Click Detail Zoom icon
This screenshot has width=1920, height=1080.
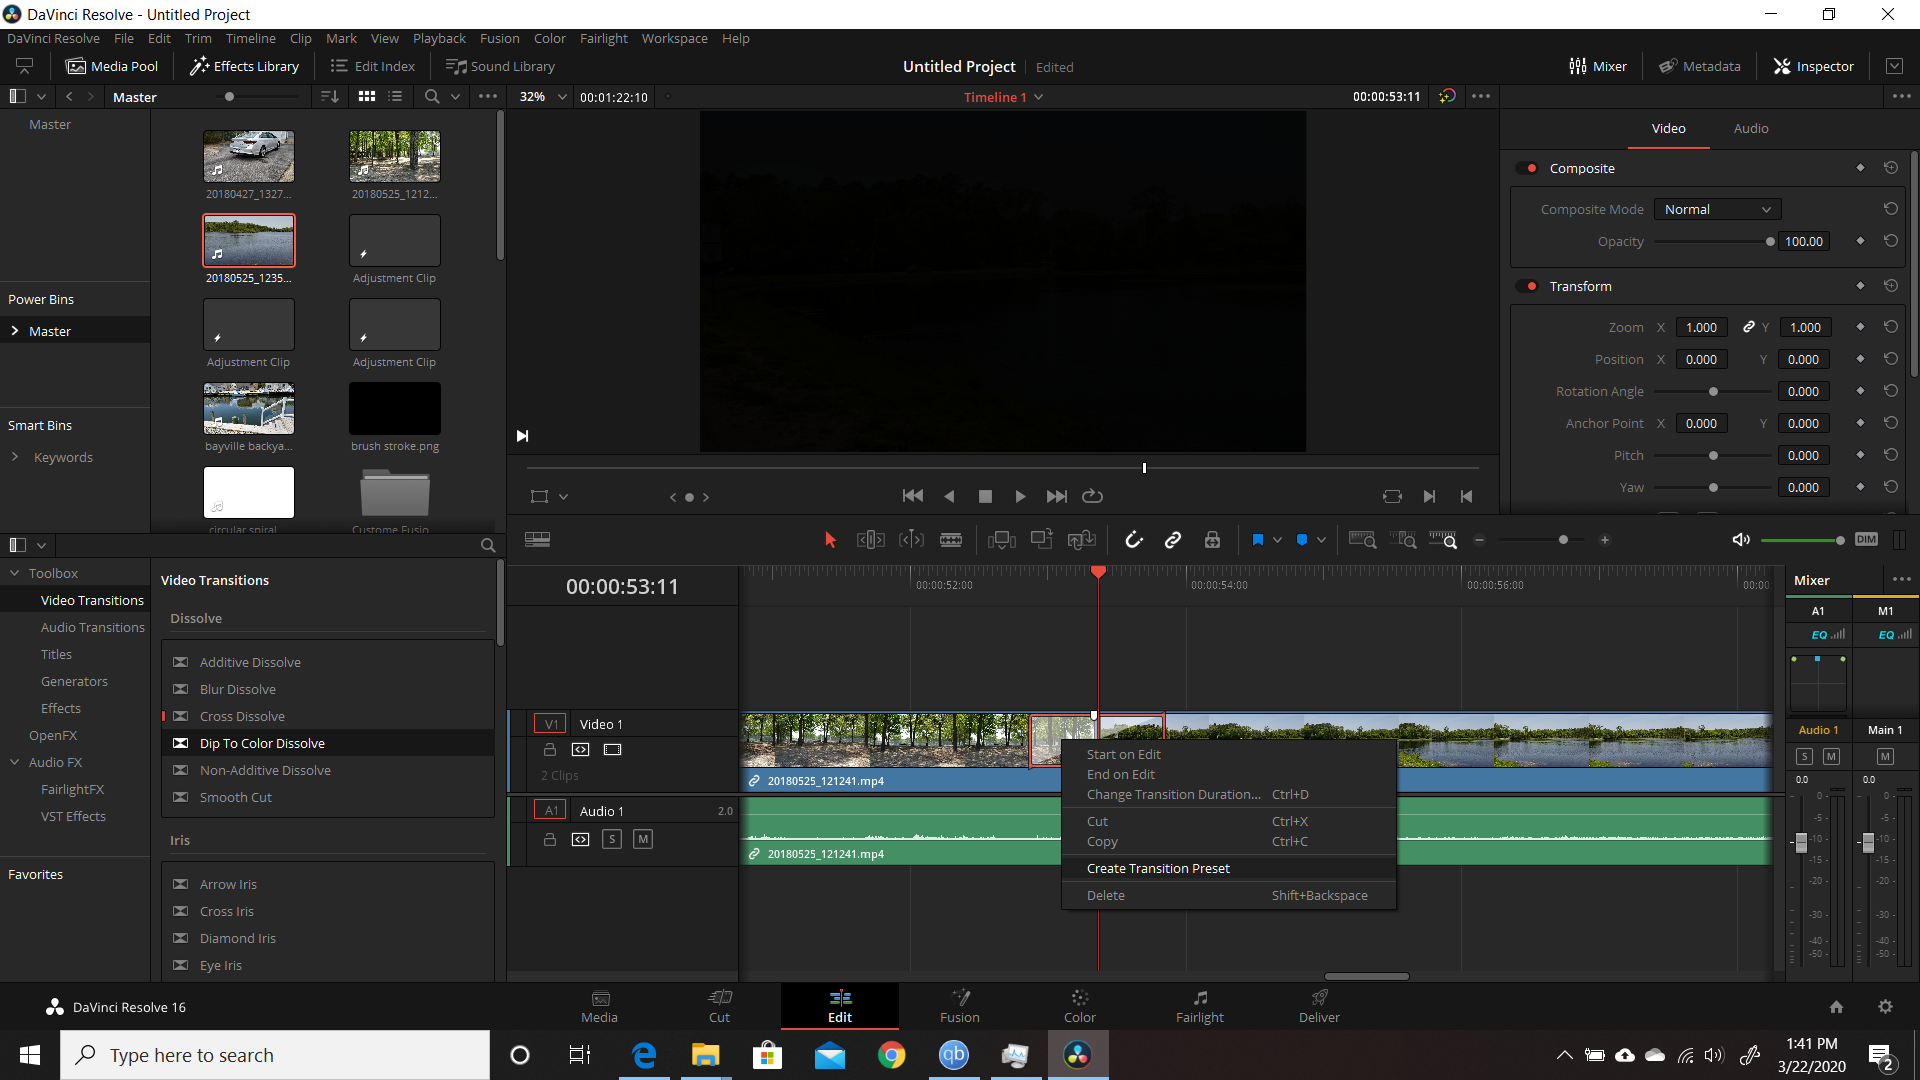[x=1403, y=540]
